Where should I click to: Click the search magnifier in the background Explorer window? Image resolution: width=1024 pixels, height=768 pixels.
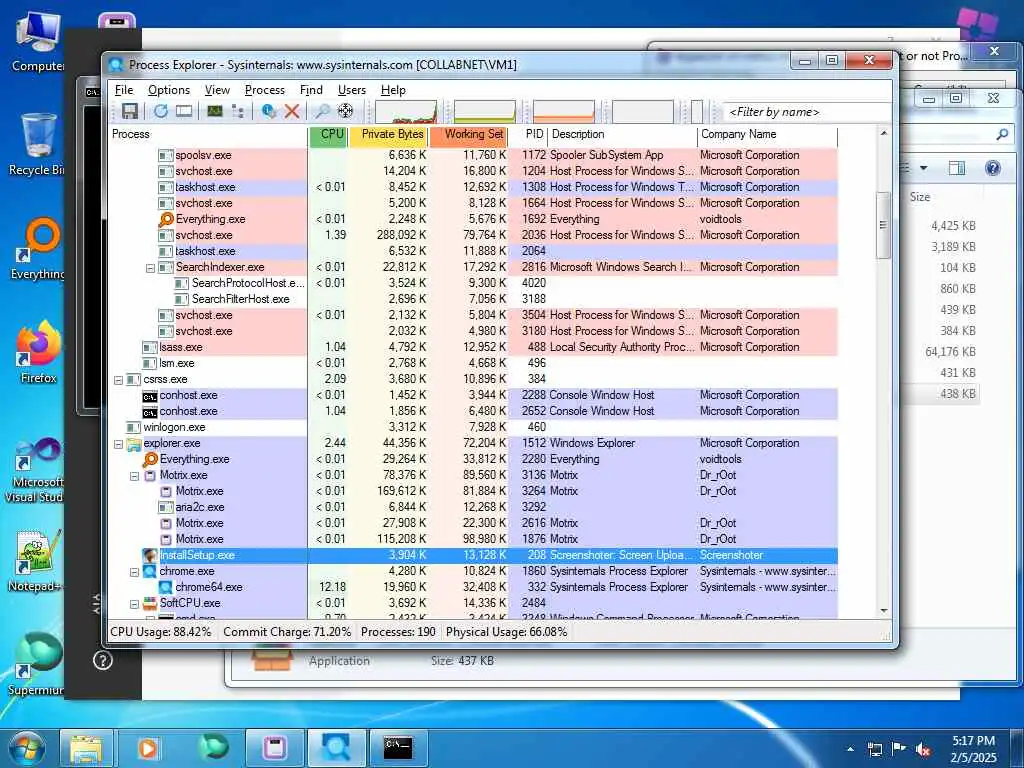pos(1002,134)
